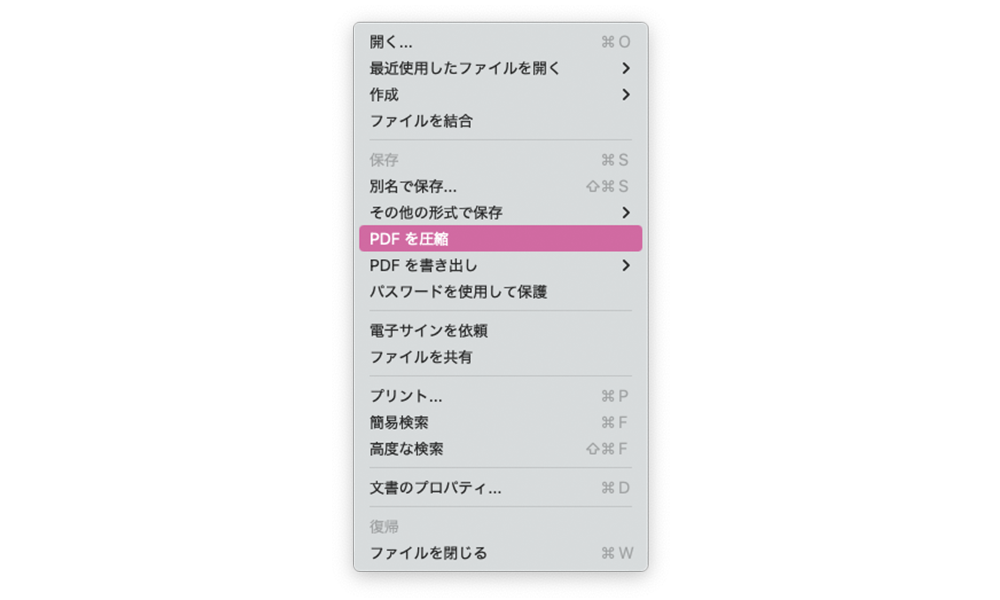Image resolution: width=1000 pixels, height=600 pixels.
Task: Click the ⇧⌘S shortcut label
Action: [607, 186]
